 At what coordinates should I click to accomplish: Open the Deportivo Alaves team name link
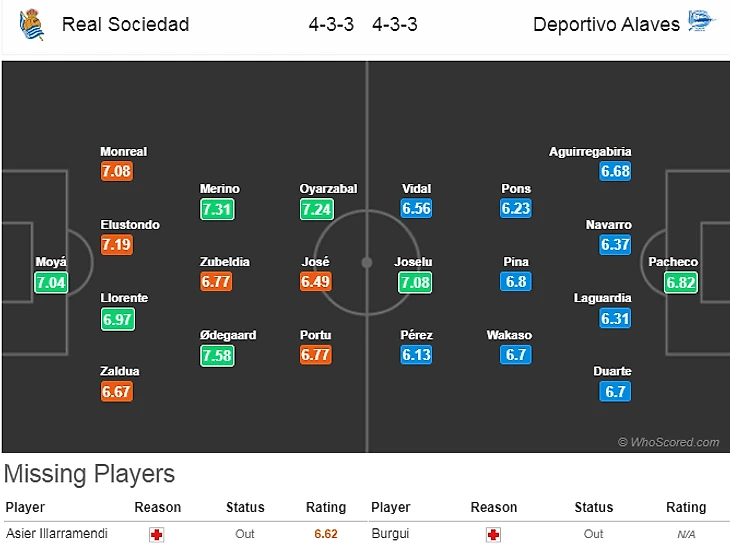point(606,24)
